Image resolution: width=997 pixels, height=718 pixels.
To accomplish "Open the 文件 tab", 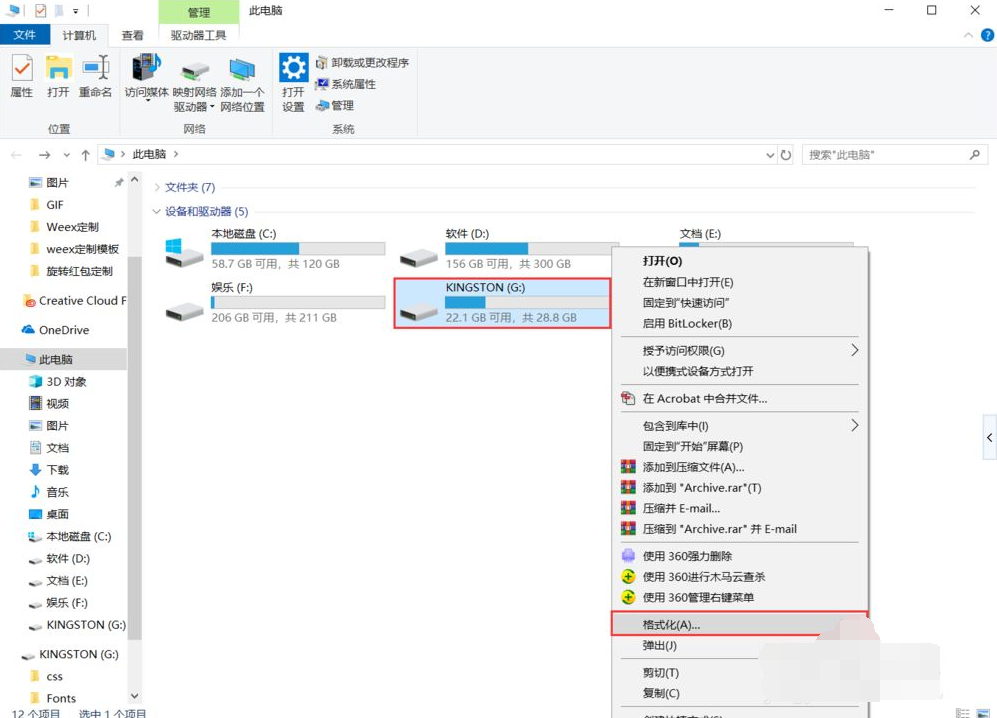I will coord(24,35).
